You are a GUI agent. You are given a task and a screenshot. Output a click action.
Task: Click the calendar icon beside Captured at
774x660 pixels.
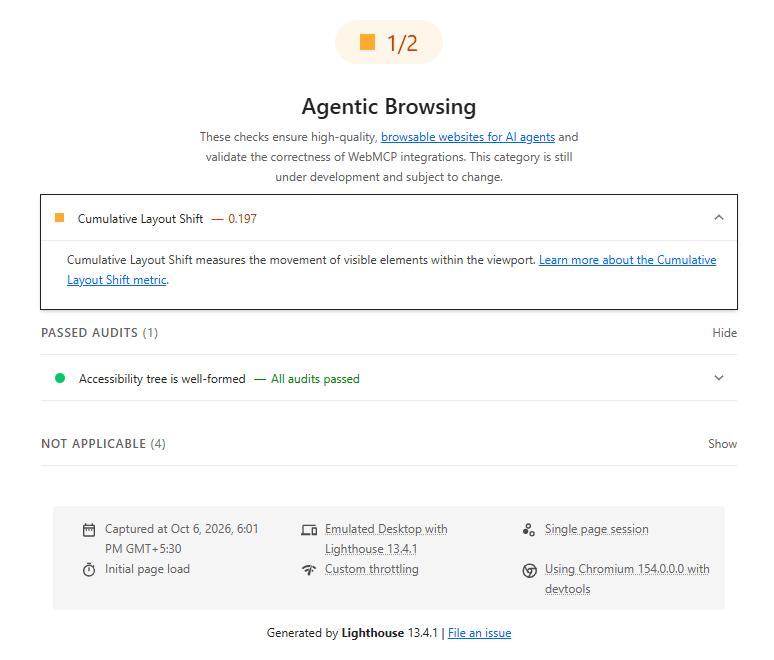pos(89,530)
